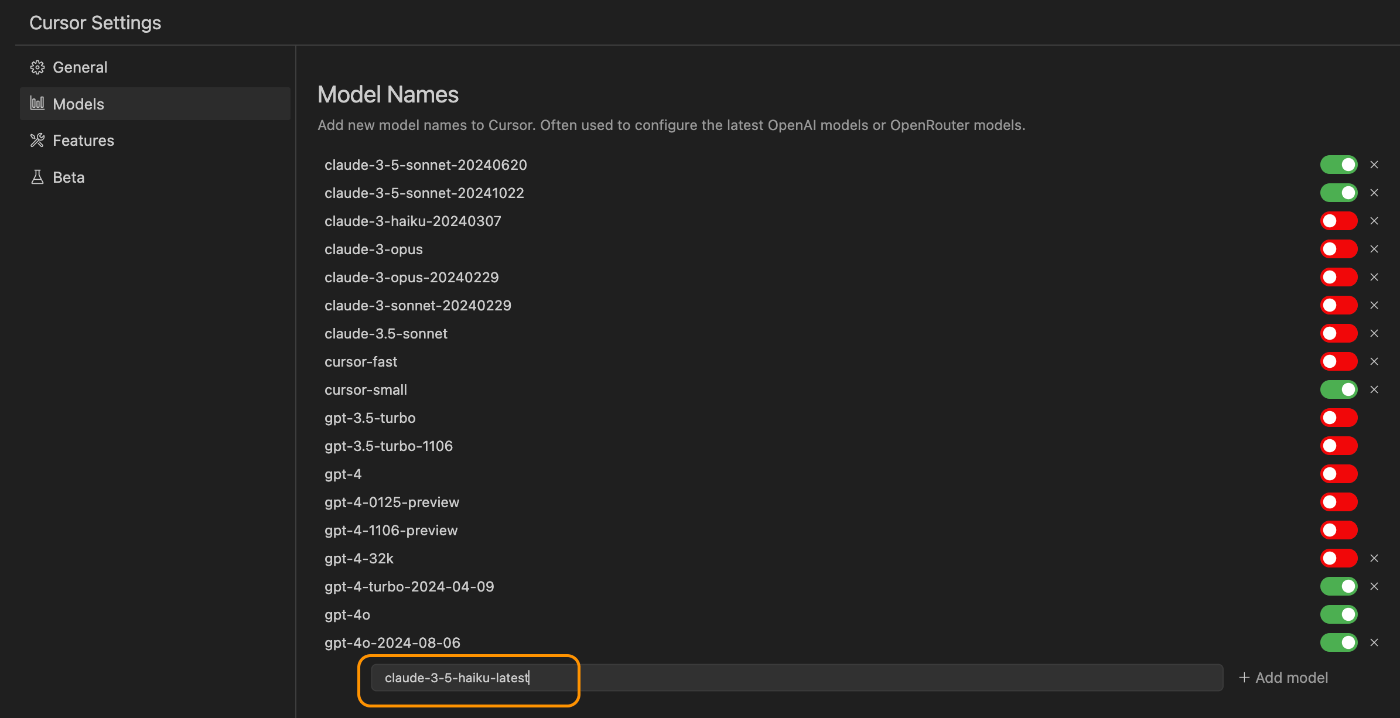Viewport: 1400px width, 718px height.
Task: Enable claude-3-sonnet-20240229 model toggle
Action: tap(1339, 305)
